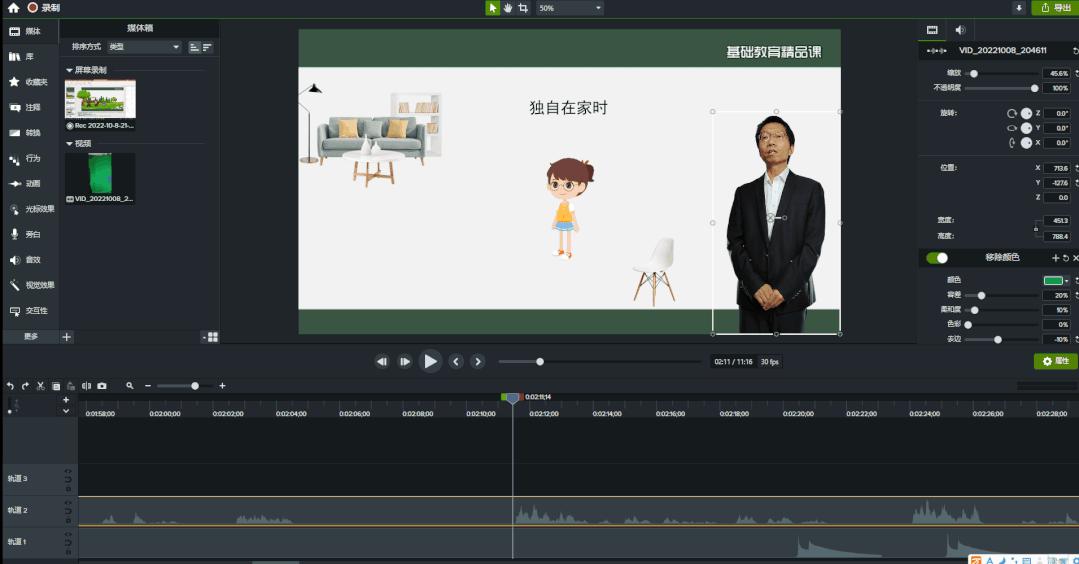Select the pointer edit mode tool
Image resolution: width=1079 pixels, height=564 pixels.
(492, 8)
